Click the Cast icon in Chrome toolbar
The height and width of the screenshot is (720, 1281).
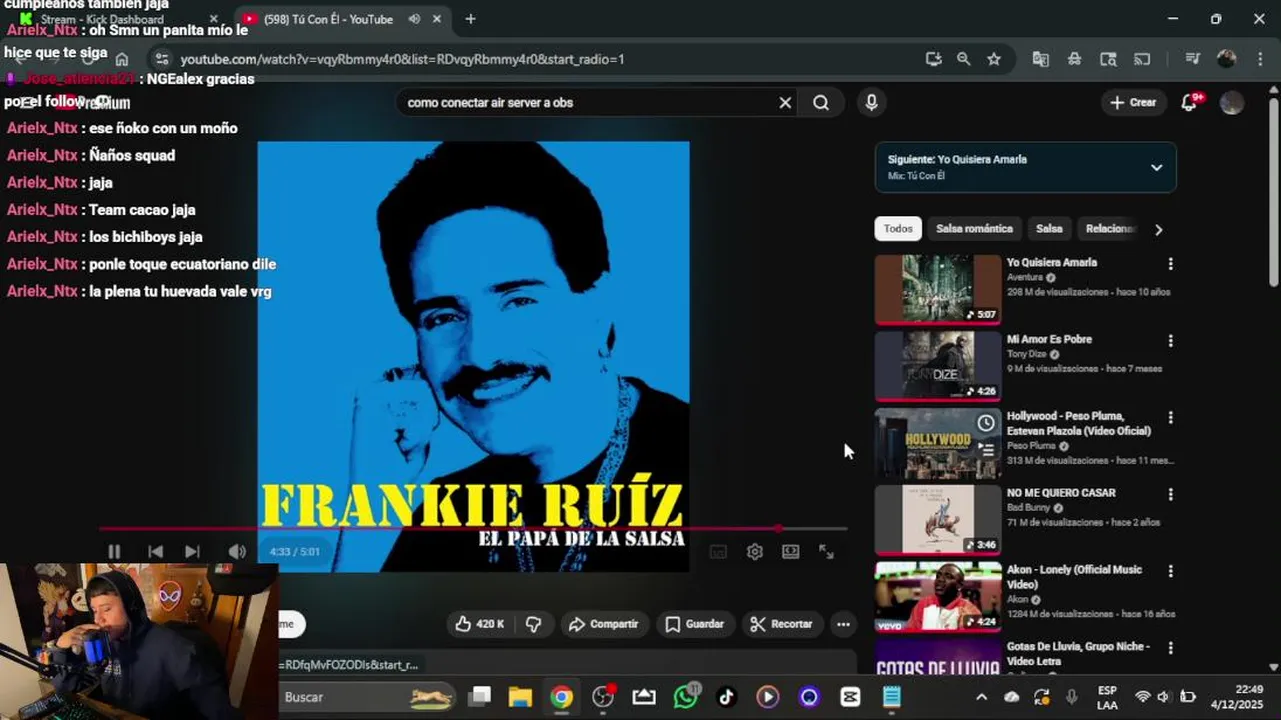[x=1142, y=59]
